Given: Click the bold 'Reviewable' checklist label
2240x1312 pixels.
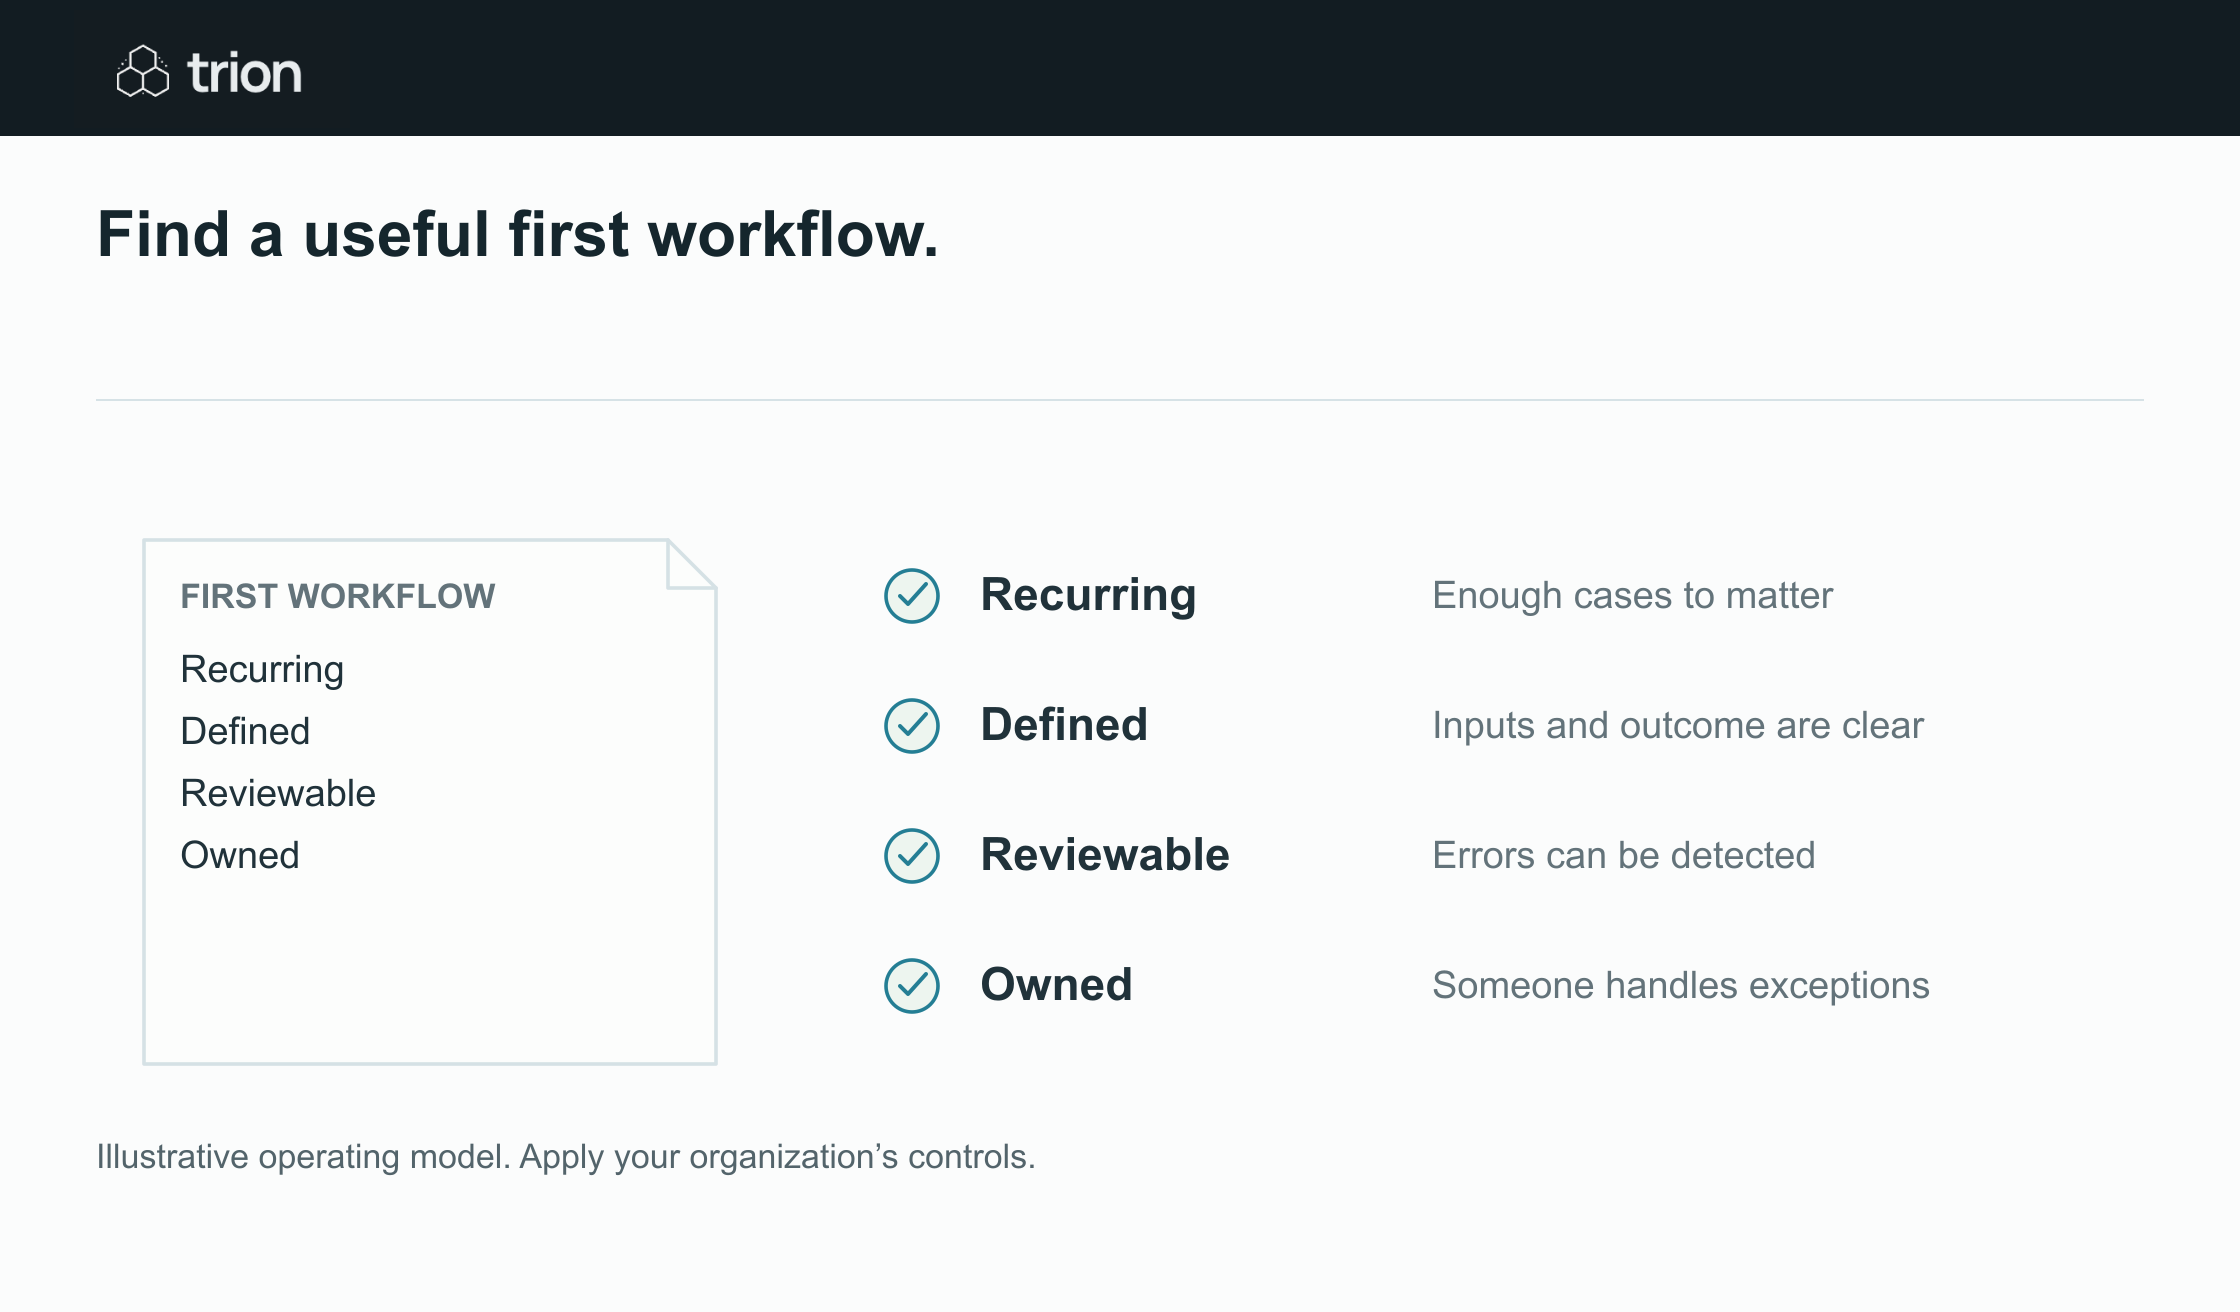Looking at the screenshot, I should tap(1105, 855).
